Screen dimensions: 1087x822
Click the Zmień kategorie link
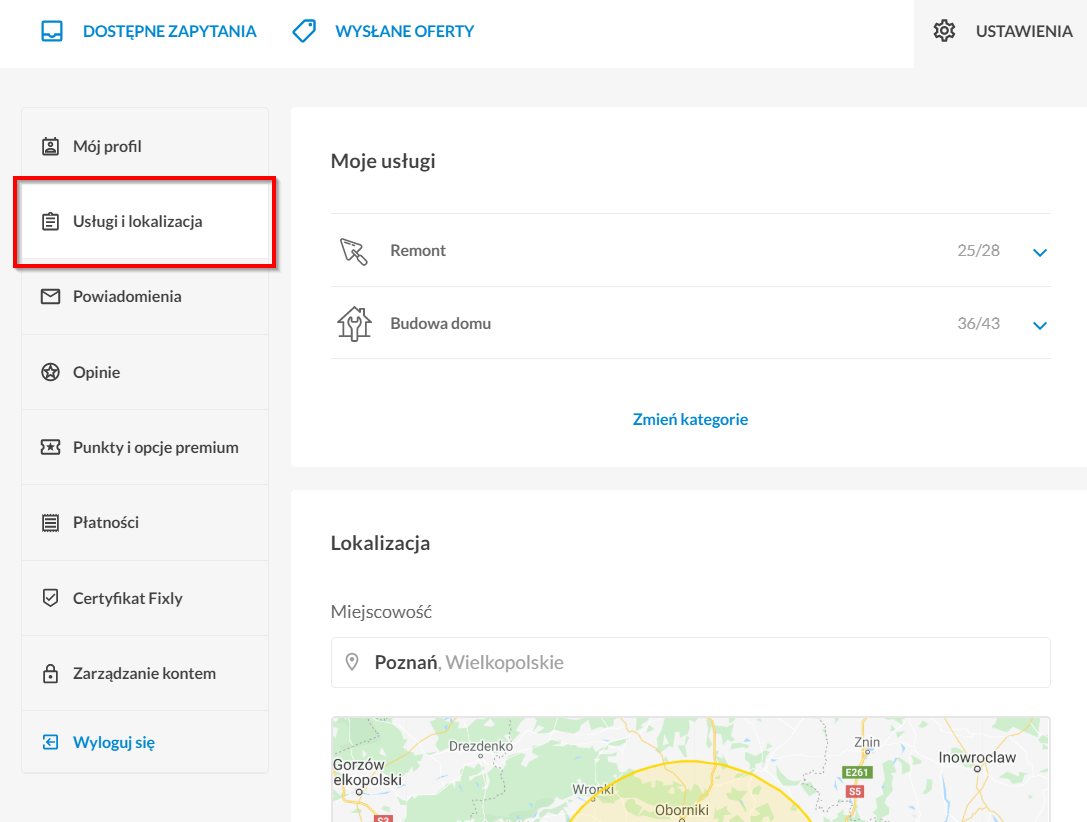690,419
